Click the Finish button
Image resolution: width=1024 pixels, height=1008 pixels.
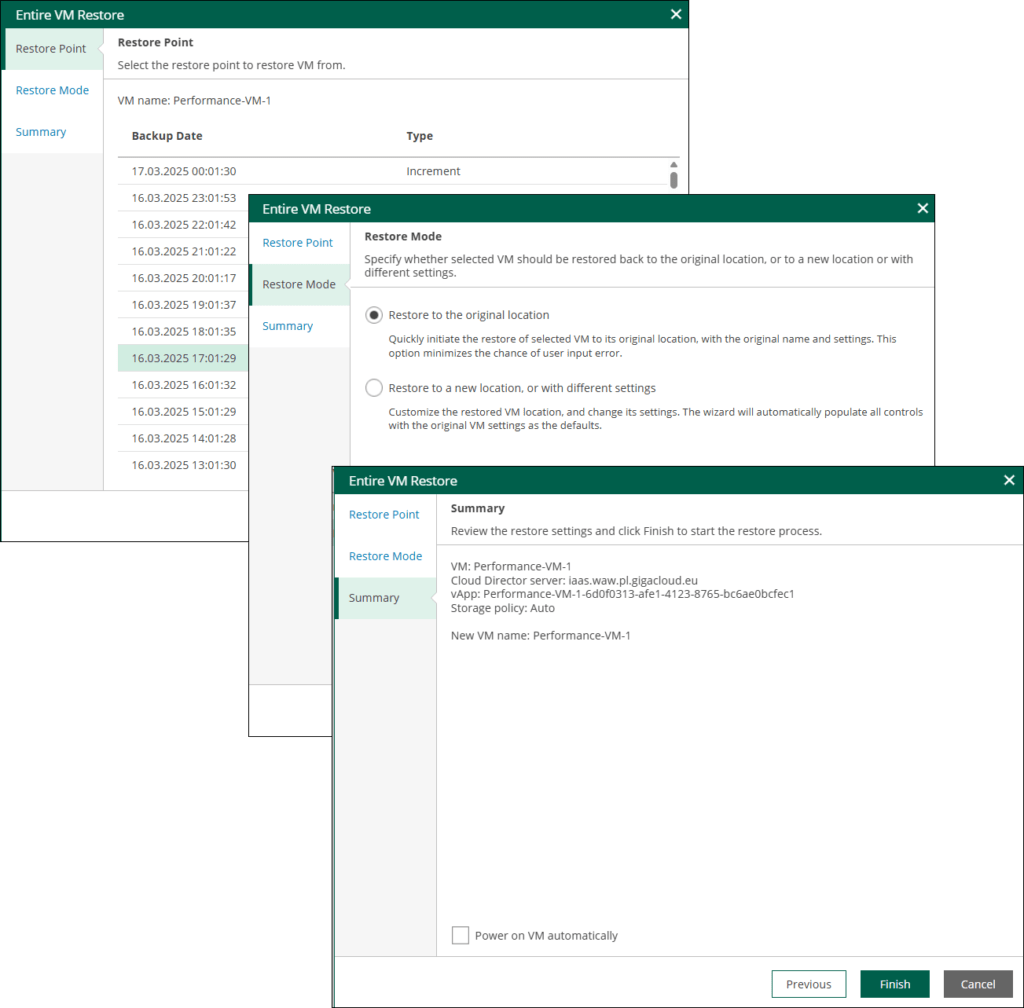tap(894, 984)
